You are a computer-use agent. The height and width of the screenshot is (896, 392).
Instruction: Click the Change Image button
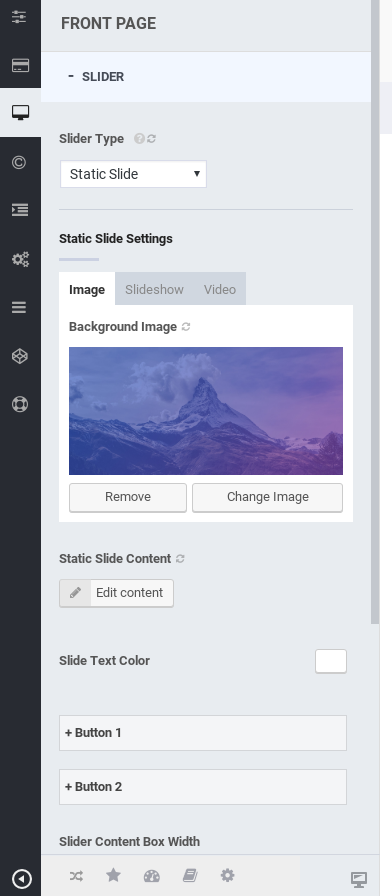(267, 497)
